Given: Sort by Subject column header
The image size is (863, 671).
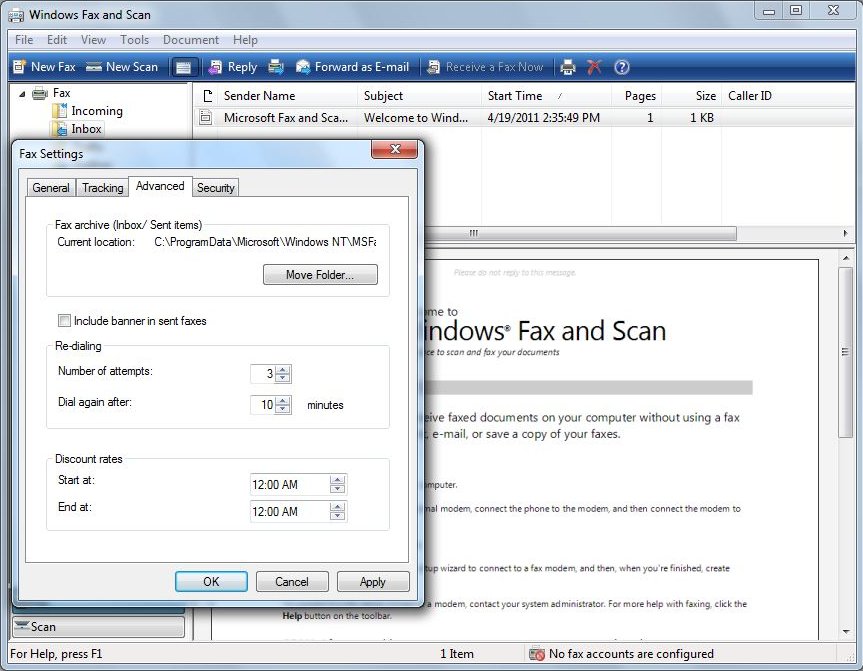Looking at the screenshot, I should tap(420, 96).
